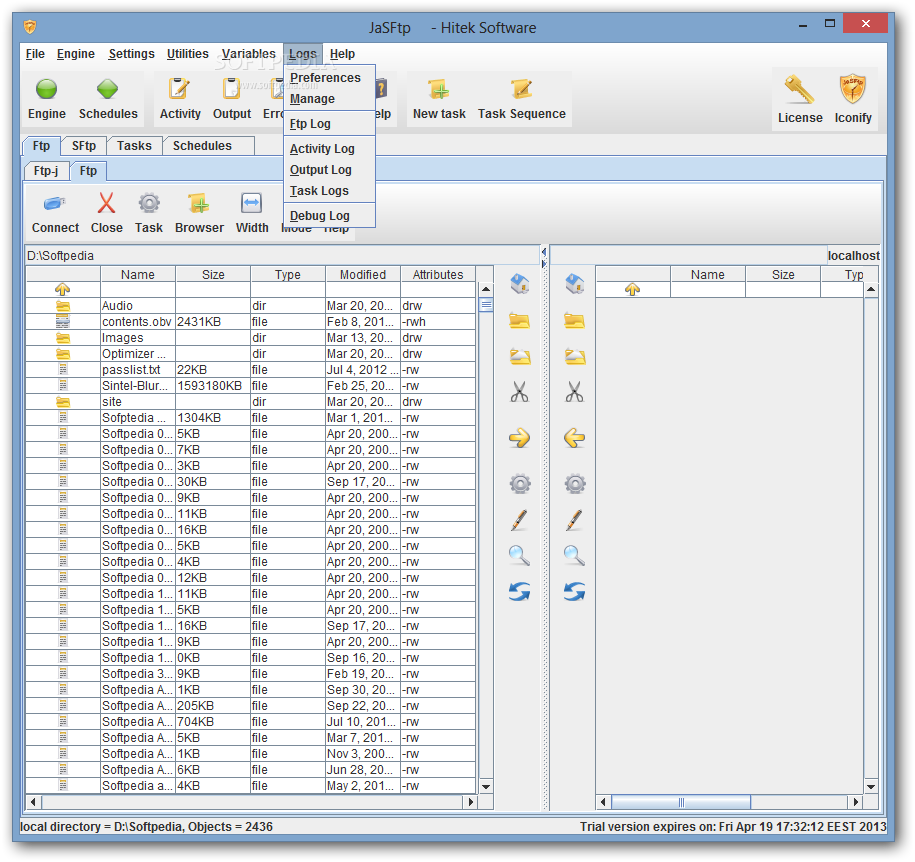Click local horizontal scrollbar right arrow

click(x=470, y=802)
